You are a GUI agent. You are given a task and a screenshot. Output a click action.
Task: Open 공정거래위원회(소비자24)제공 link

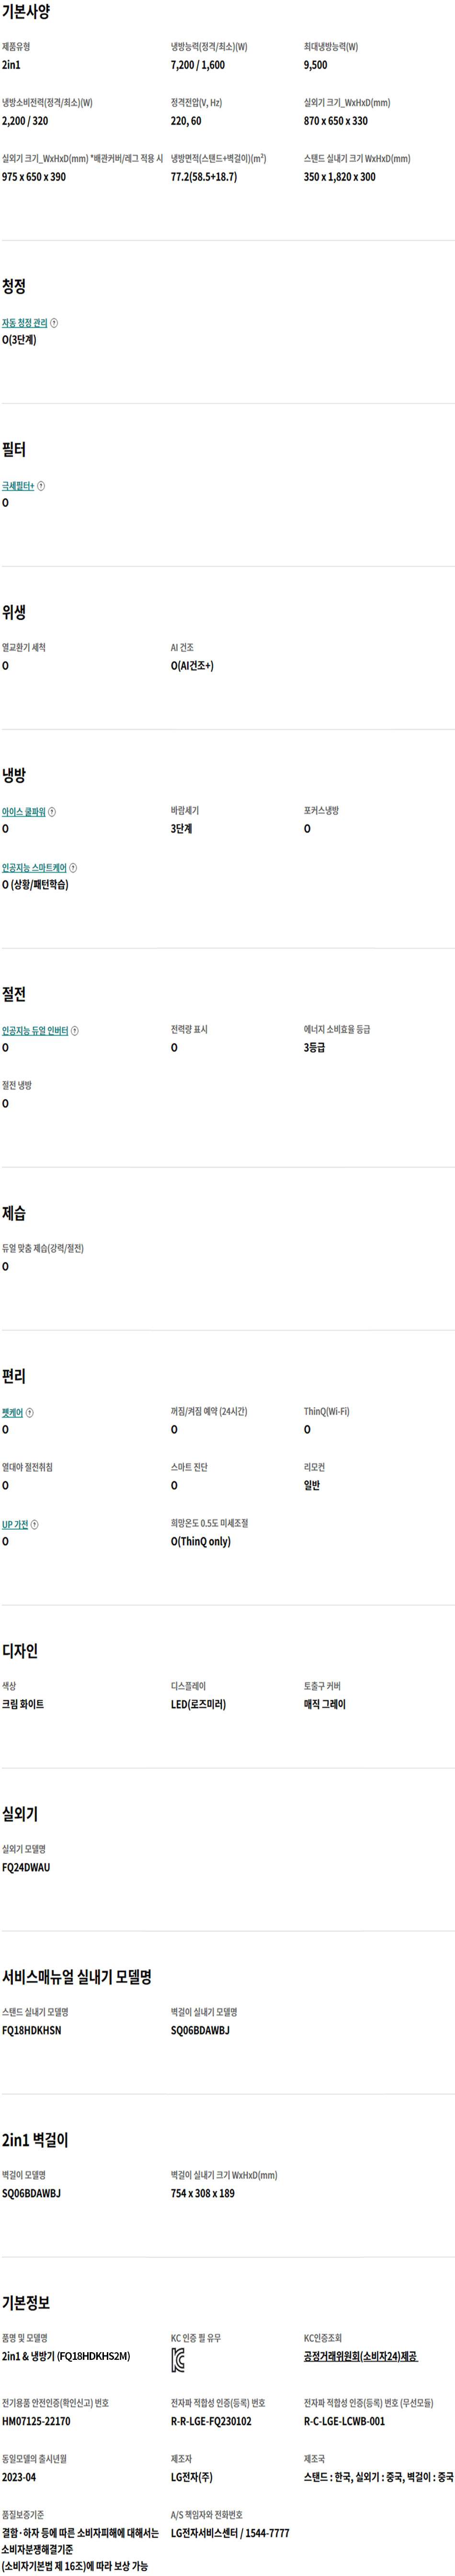pyautogui.click(x=361, y=2356)
